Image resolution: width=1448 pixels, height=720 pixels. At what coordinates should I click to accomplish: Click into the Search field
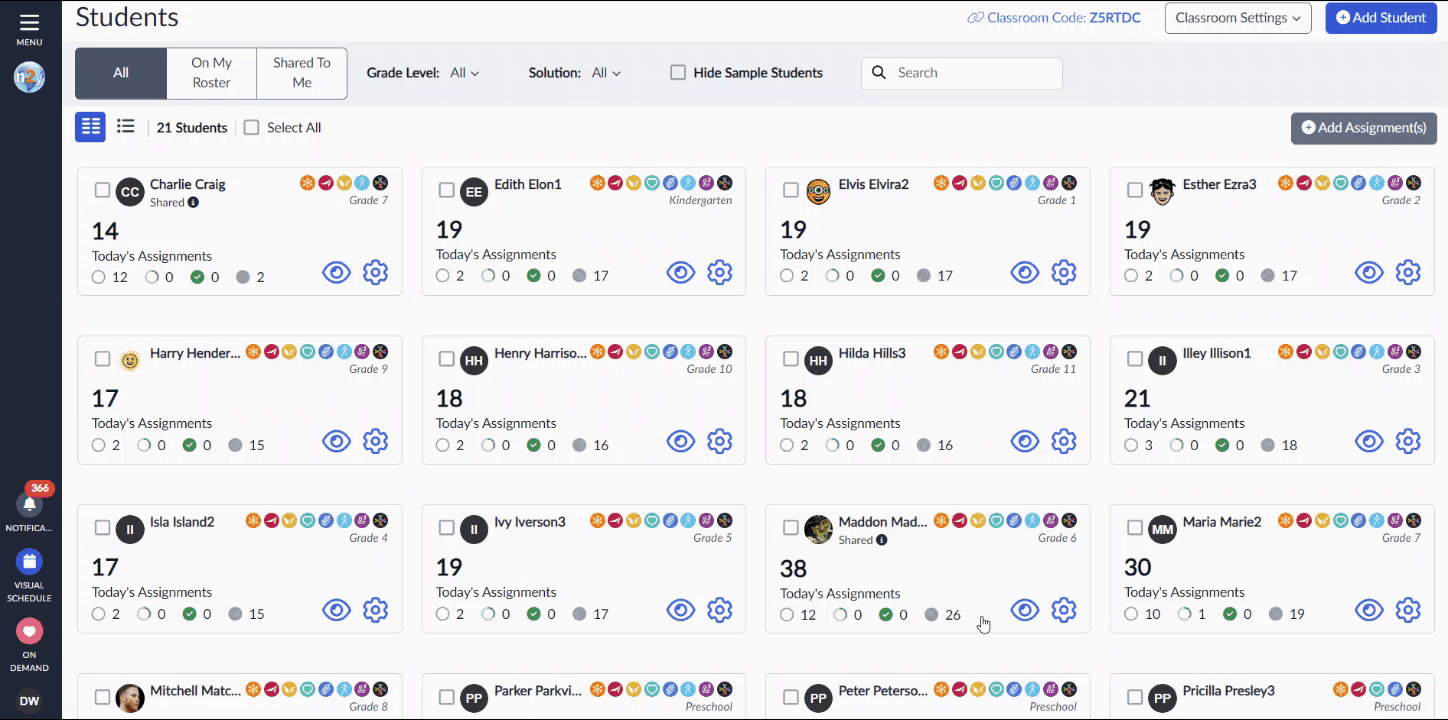(x=962, y=73)
